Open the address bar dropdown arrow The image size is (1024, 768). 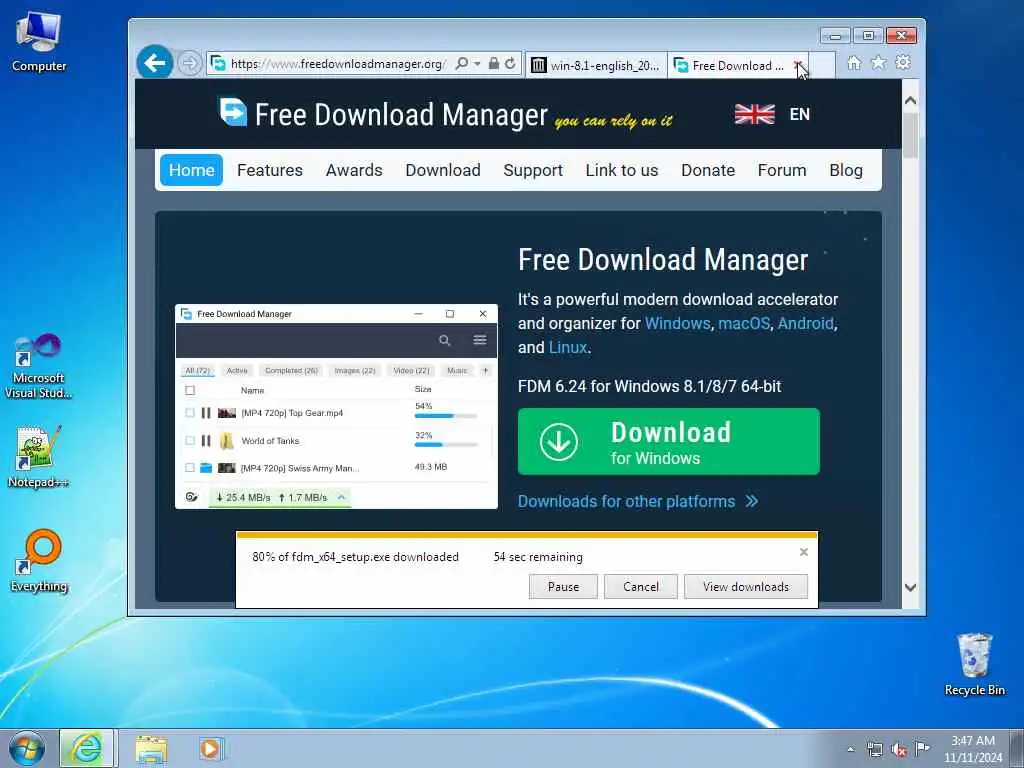tap(477, 63)
